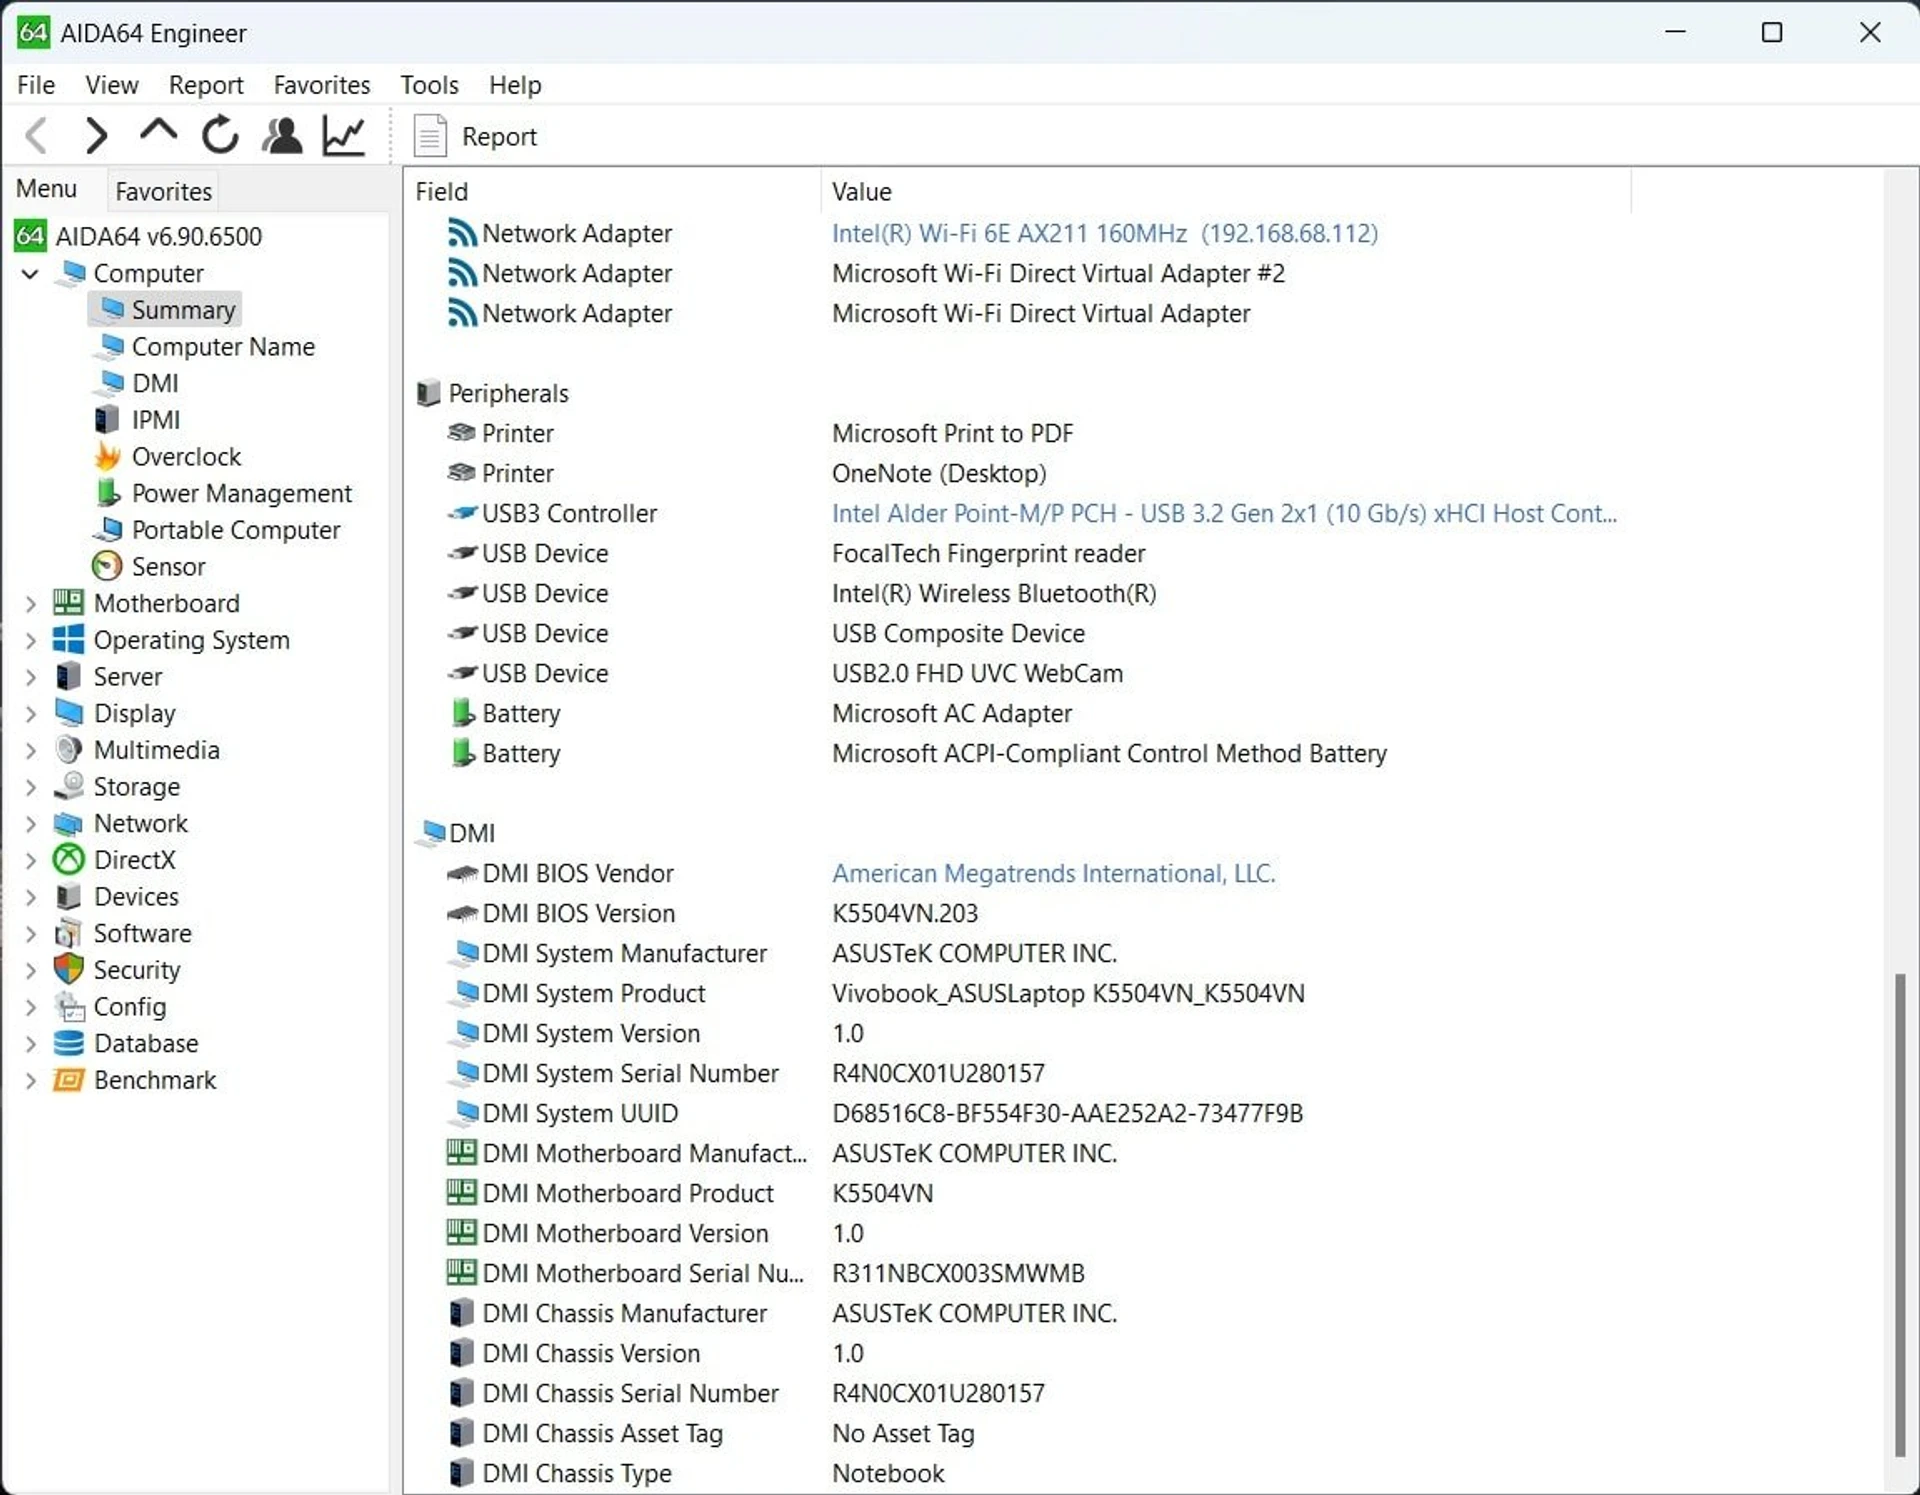Open the Tools menu
This screenshot has height=1495, width=1920.
click(x=429, y=85)
